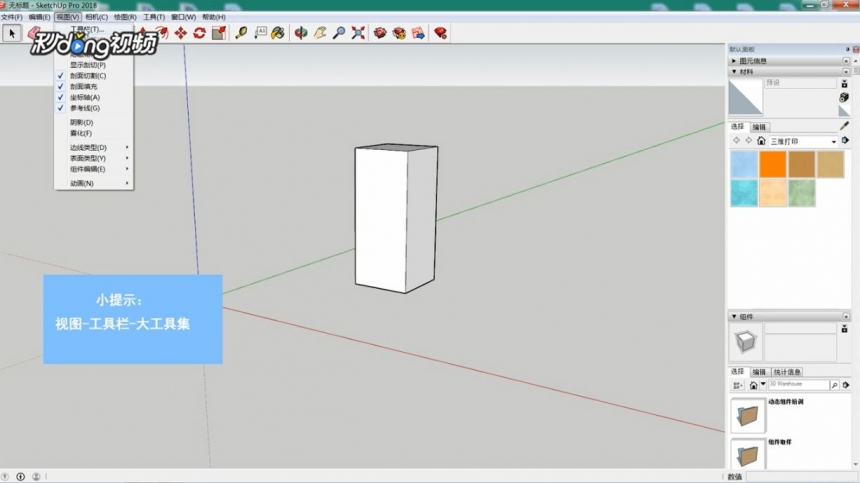Select the green material swatch
The height and width of the screenshot is (483, 860).
801,193
